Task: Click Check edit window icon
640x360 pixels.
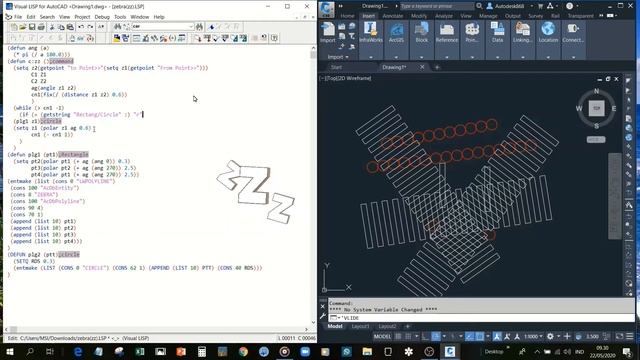Action: pyautogui.click(x=216, y=38)
